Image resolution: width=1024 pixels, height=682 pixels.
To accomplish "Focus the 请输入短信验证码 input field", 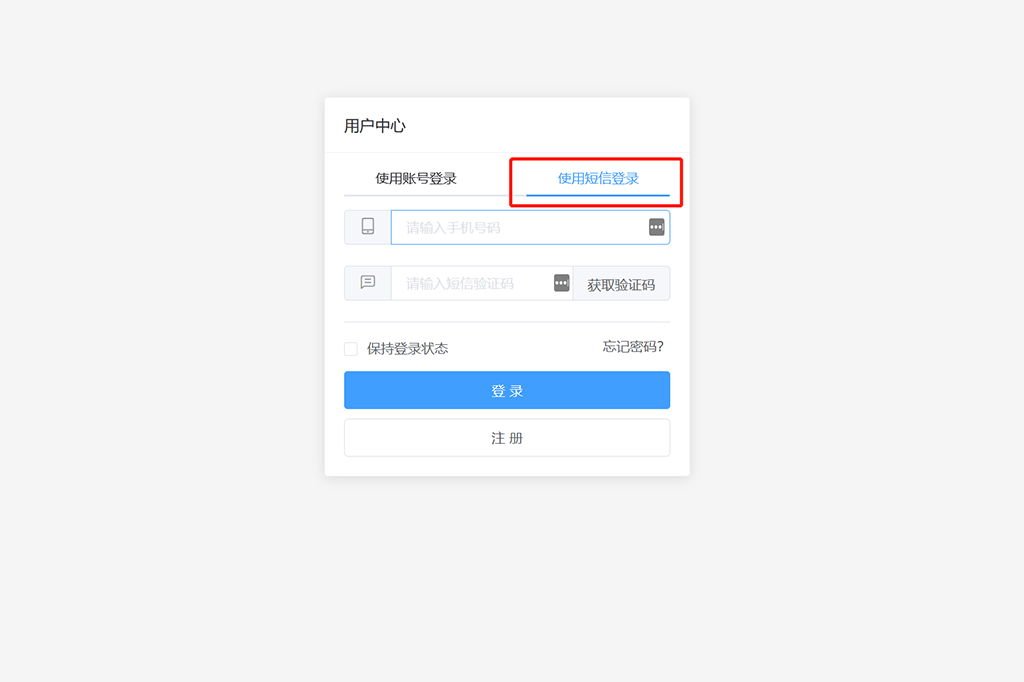I will point(482,283).
